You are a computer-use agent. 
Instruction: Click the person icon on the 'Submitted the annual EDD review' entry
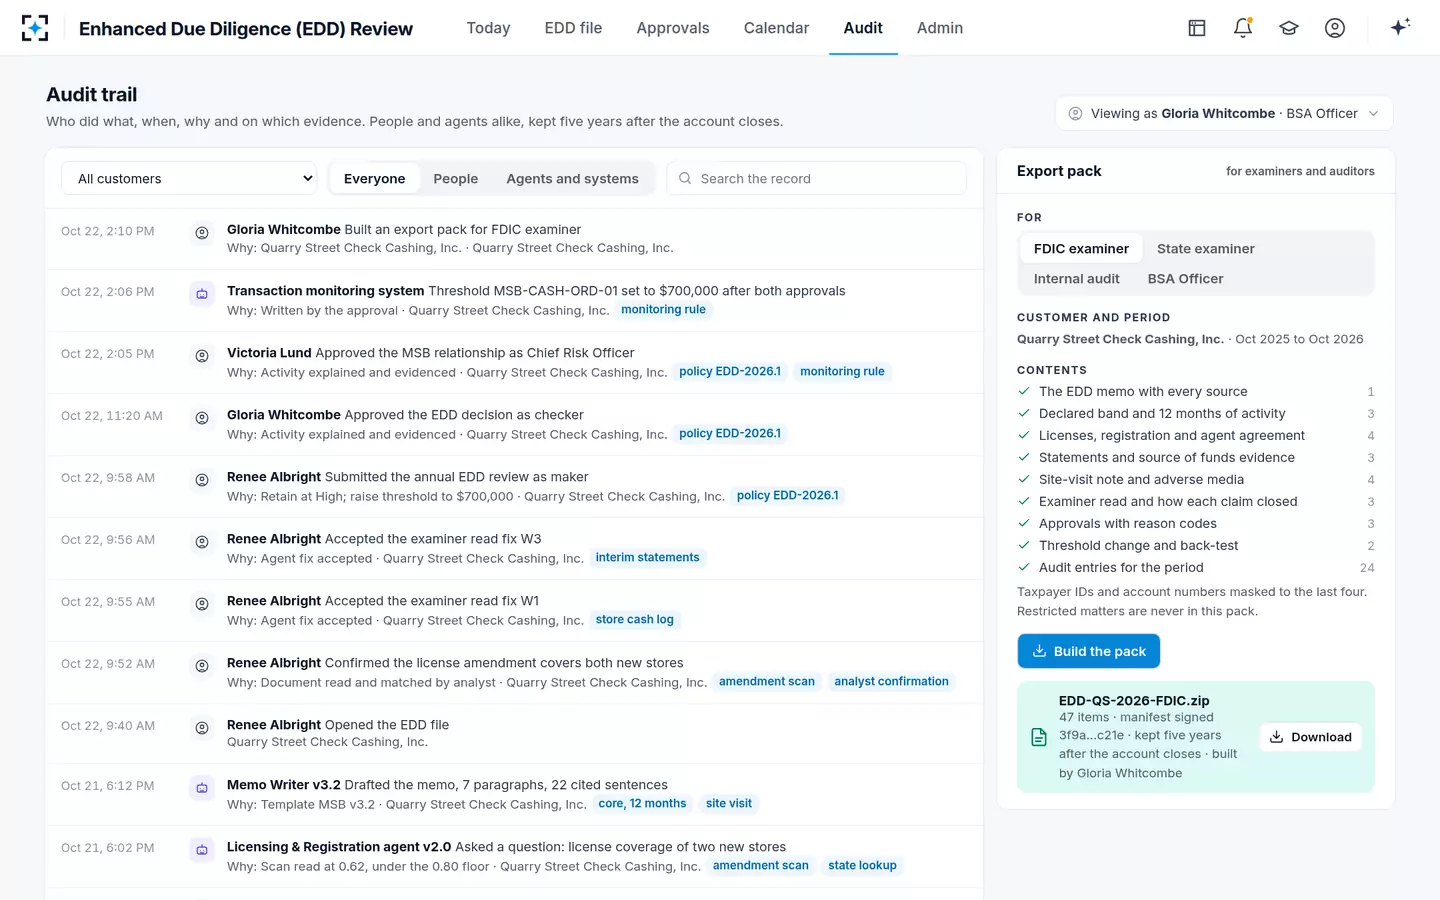click(202, 480)
